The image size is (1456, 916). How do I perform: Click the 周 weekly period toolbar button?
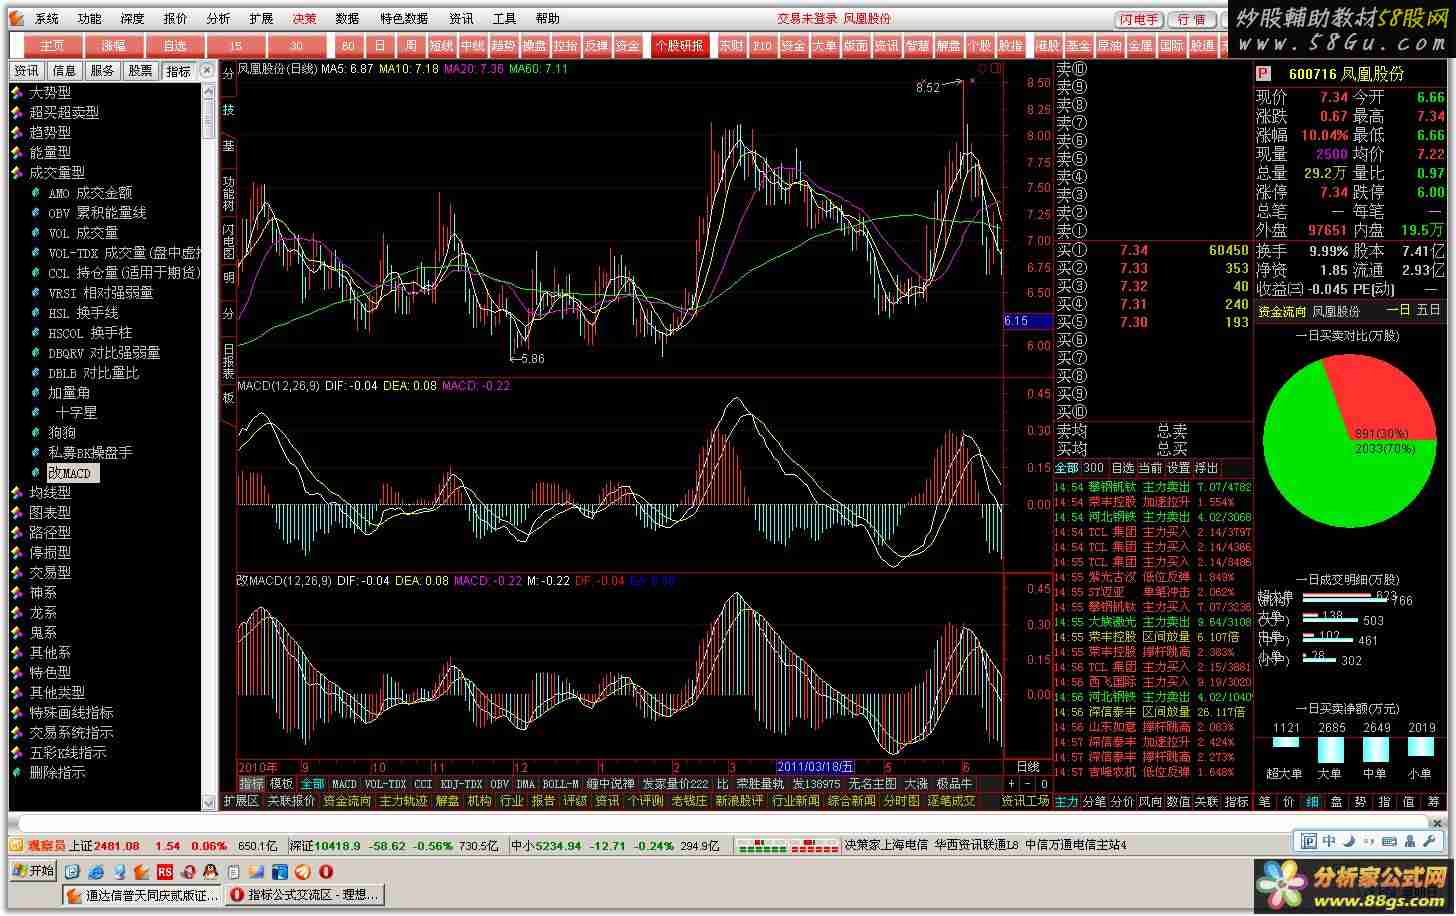(411, 46)
